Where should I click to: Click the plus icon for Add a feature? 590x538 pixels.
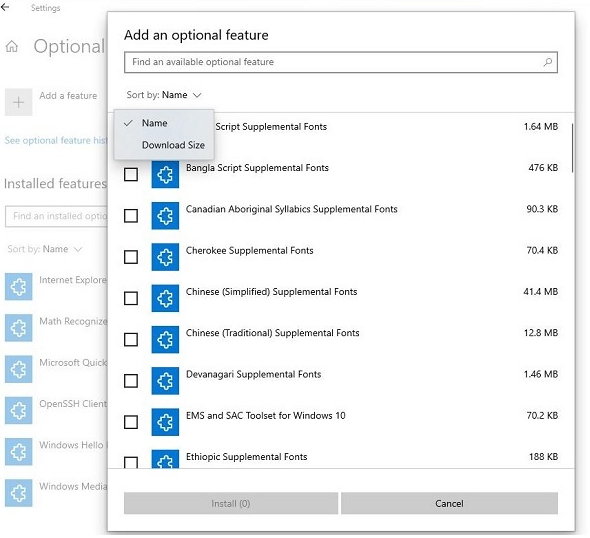pyautogui.click(x=18, y=102)
